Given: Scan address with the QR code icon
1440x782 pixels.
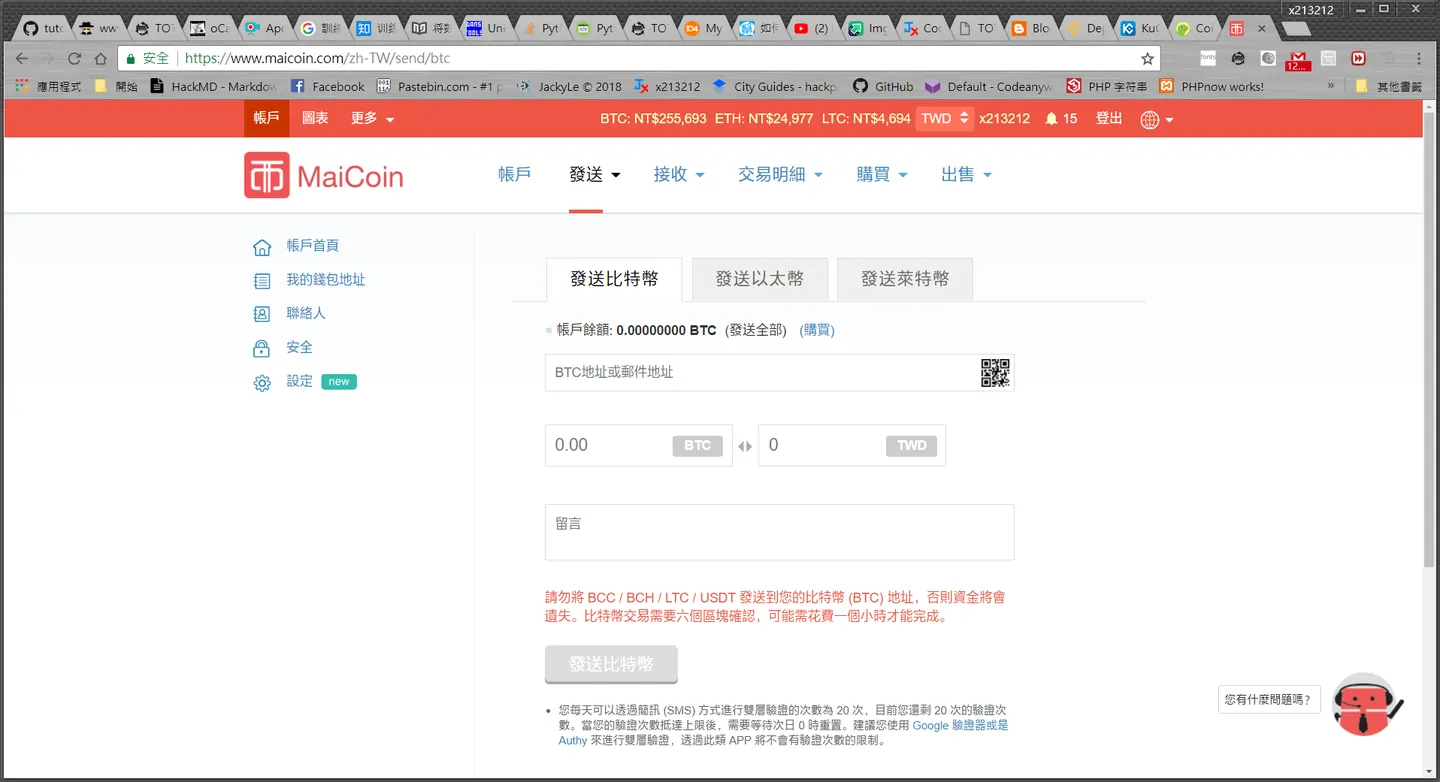Looking at the screenshot, I should [x=994, y=373].
